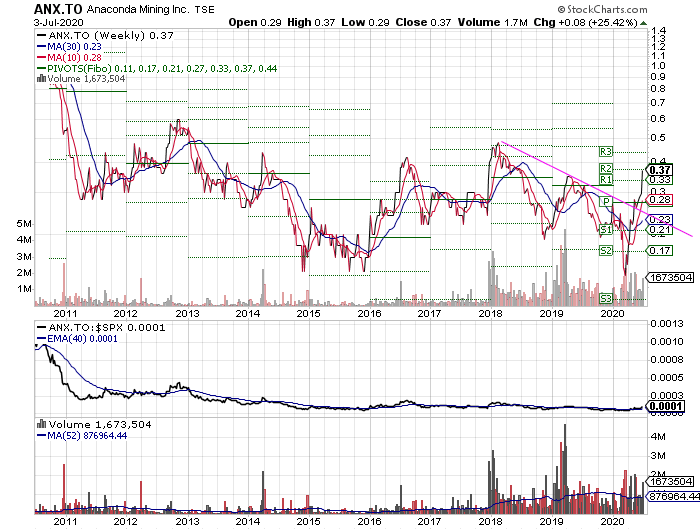The image size is (700, 530).
Task: Click the 0.0013 value on ratio panel scale
Action: click(667, 323)
